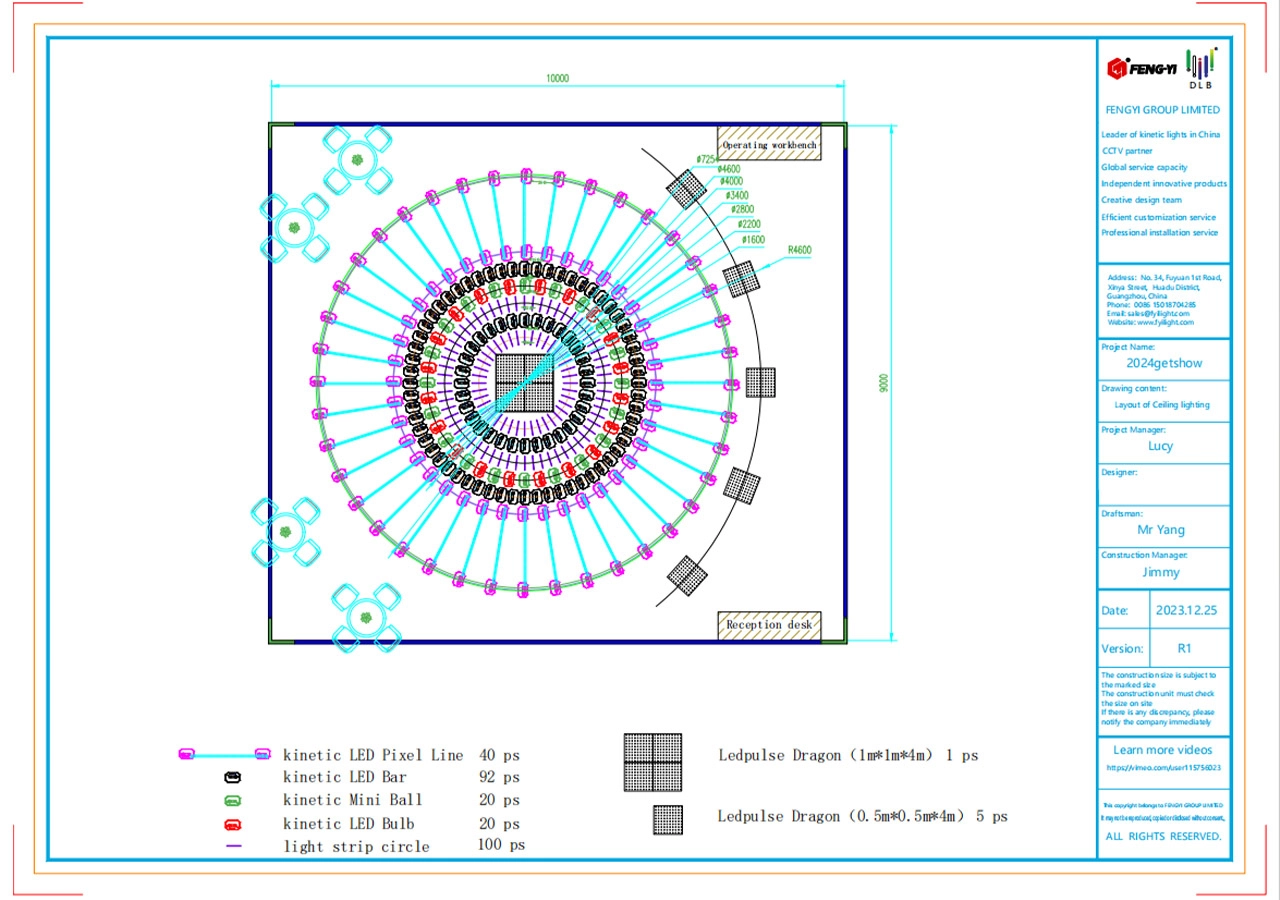Image resolution: width=1280 pixels, height=900 pixels.
Task: Click the version R1 cell
Action: (1185, 648)
